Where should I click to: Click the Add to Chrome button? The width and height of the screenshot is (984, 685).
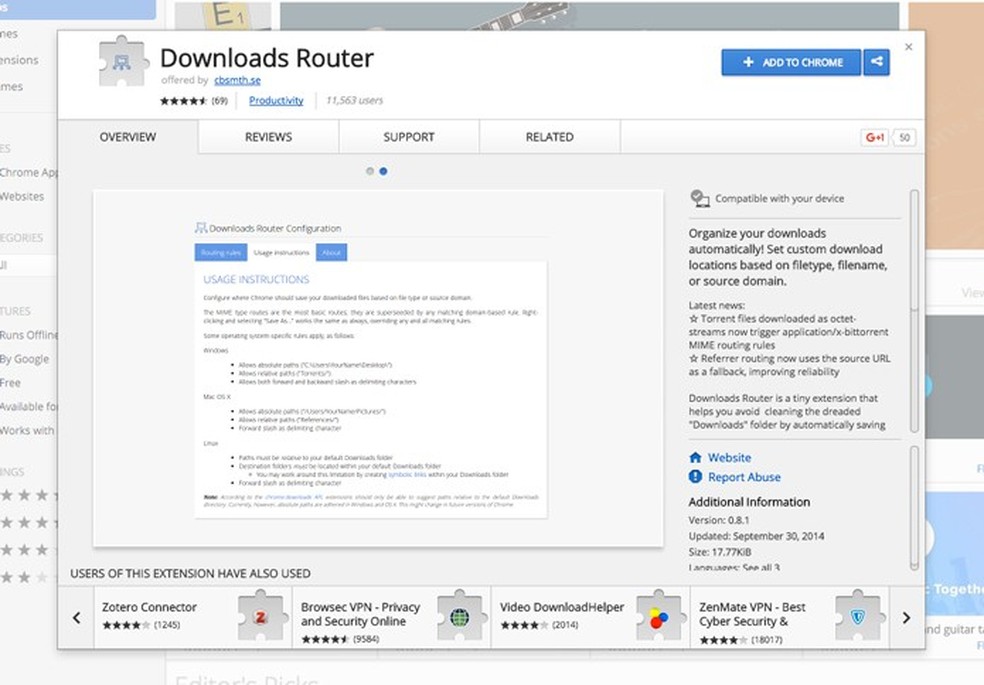(791, 62)
